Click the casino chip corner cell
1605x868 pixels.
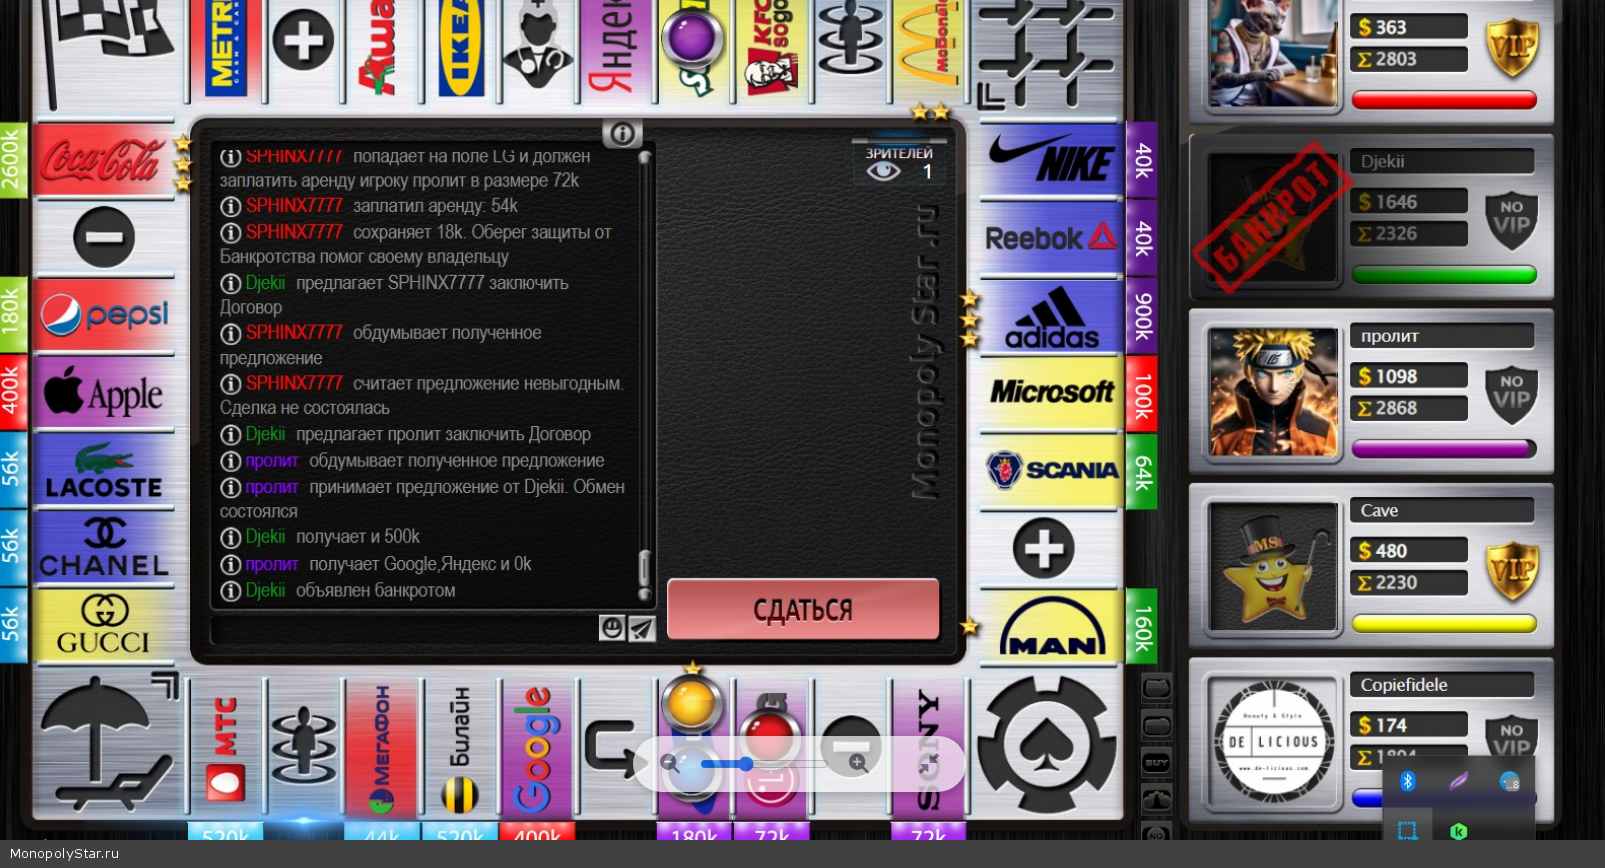[x=1046, y=744]
